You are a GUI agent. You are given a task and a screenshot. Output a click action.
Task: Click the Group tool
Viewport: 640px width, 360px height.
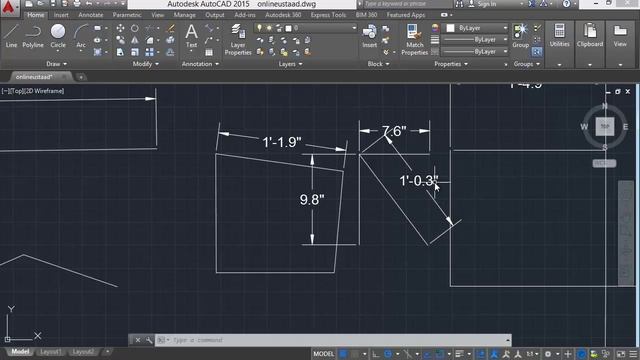pyautogui.click(x=520, y=36)
